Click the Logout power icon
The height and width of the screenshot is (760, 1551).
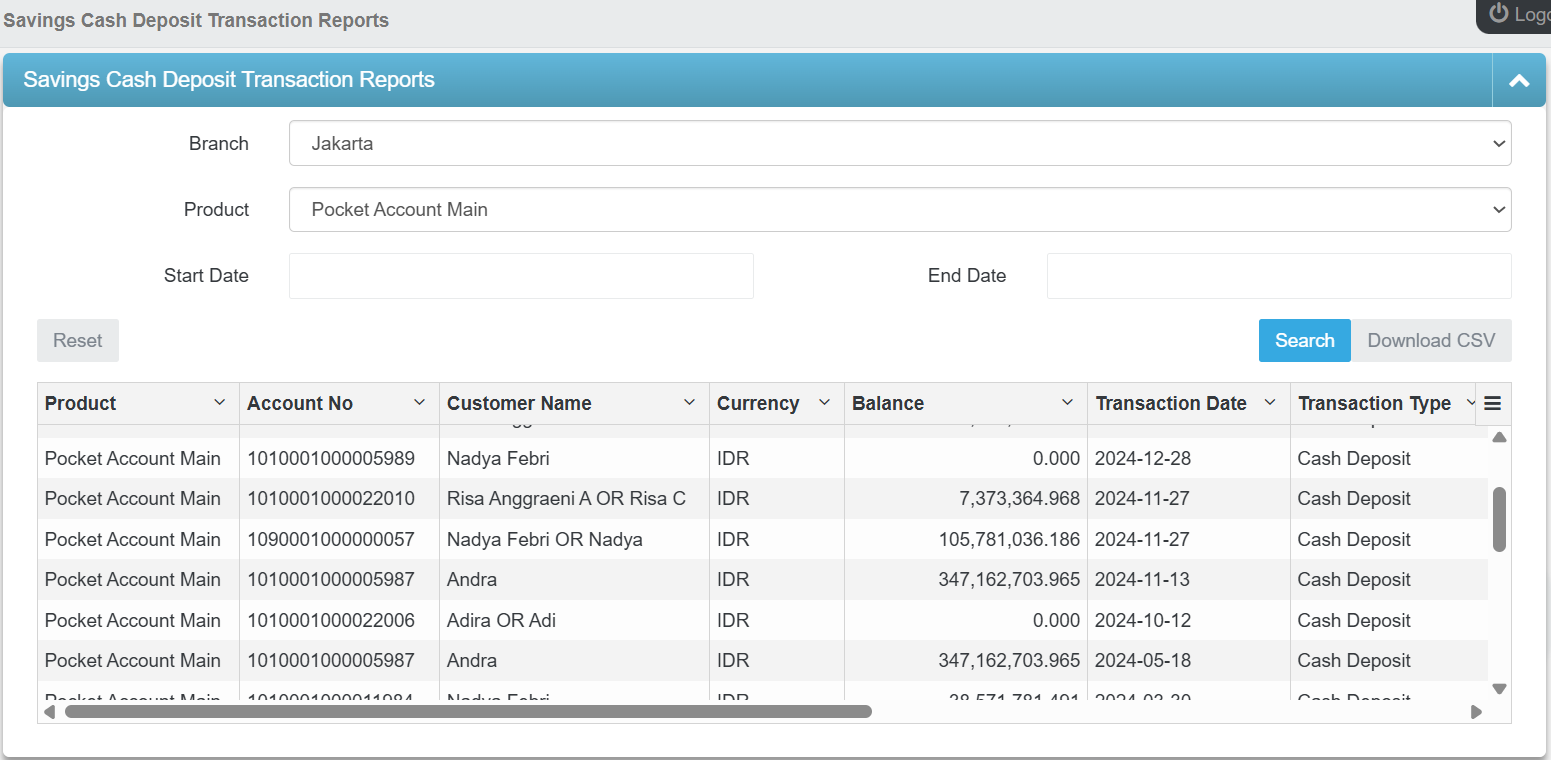[x=1498, y=14]
